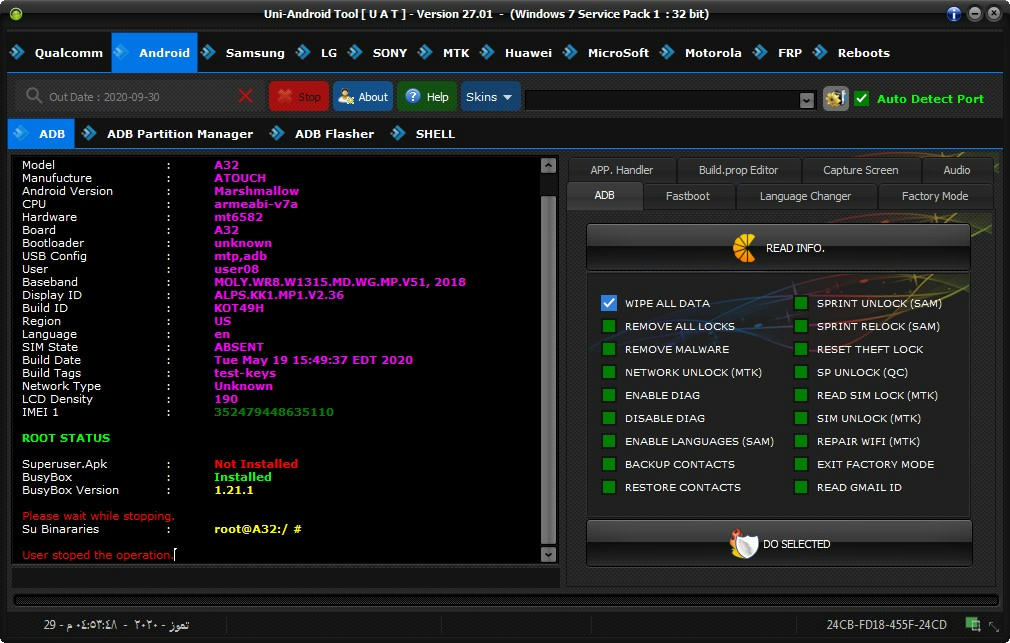This screenshot has width=1010, height=643.
Task: Enable Remove All Locks checkbox
Action: [x=609, y=326]
